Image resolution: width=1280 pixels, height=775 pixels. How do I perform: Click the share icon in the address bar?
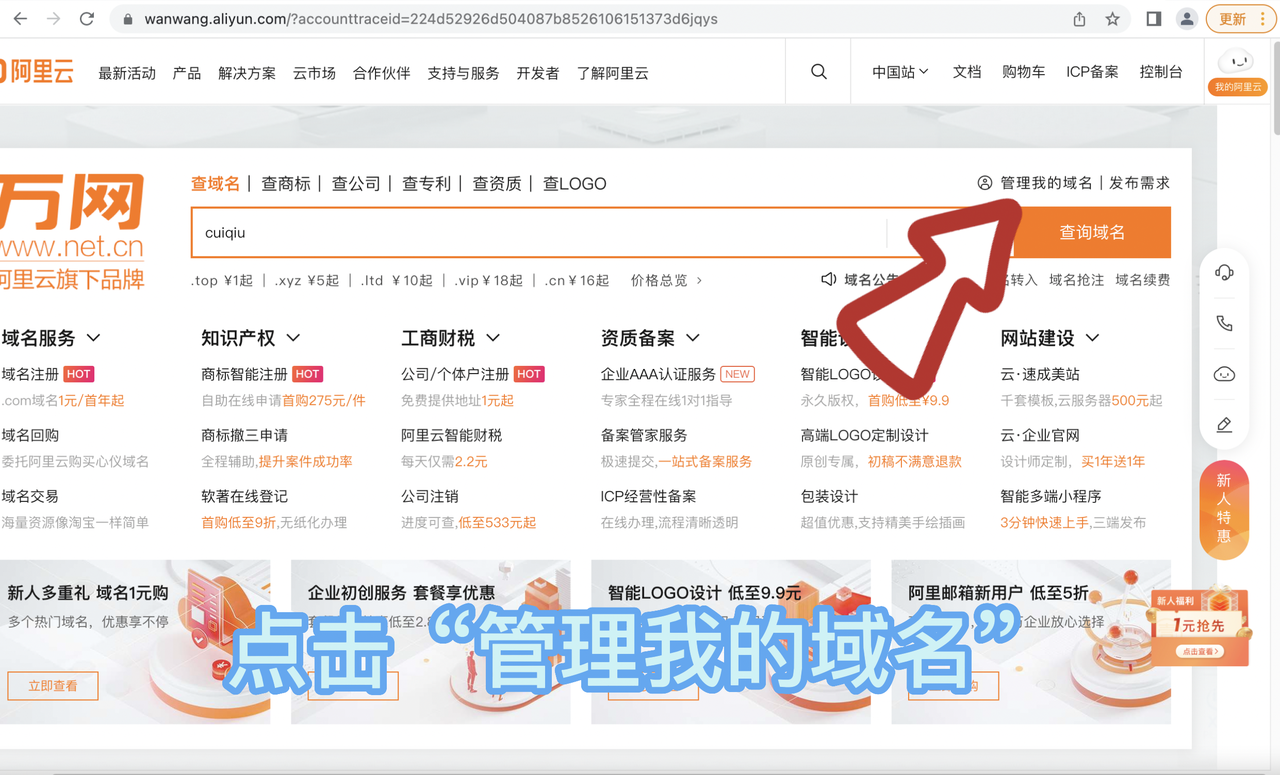click(1079, 19)
